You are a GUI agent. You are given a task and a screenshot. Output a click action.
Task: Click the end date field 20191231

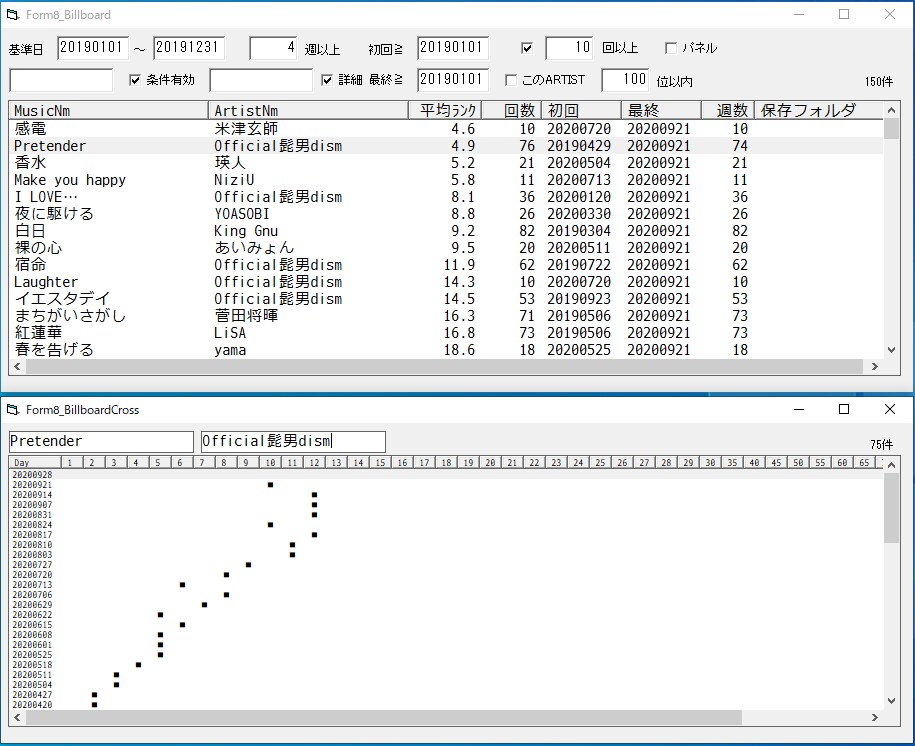point(188,47)
